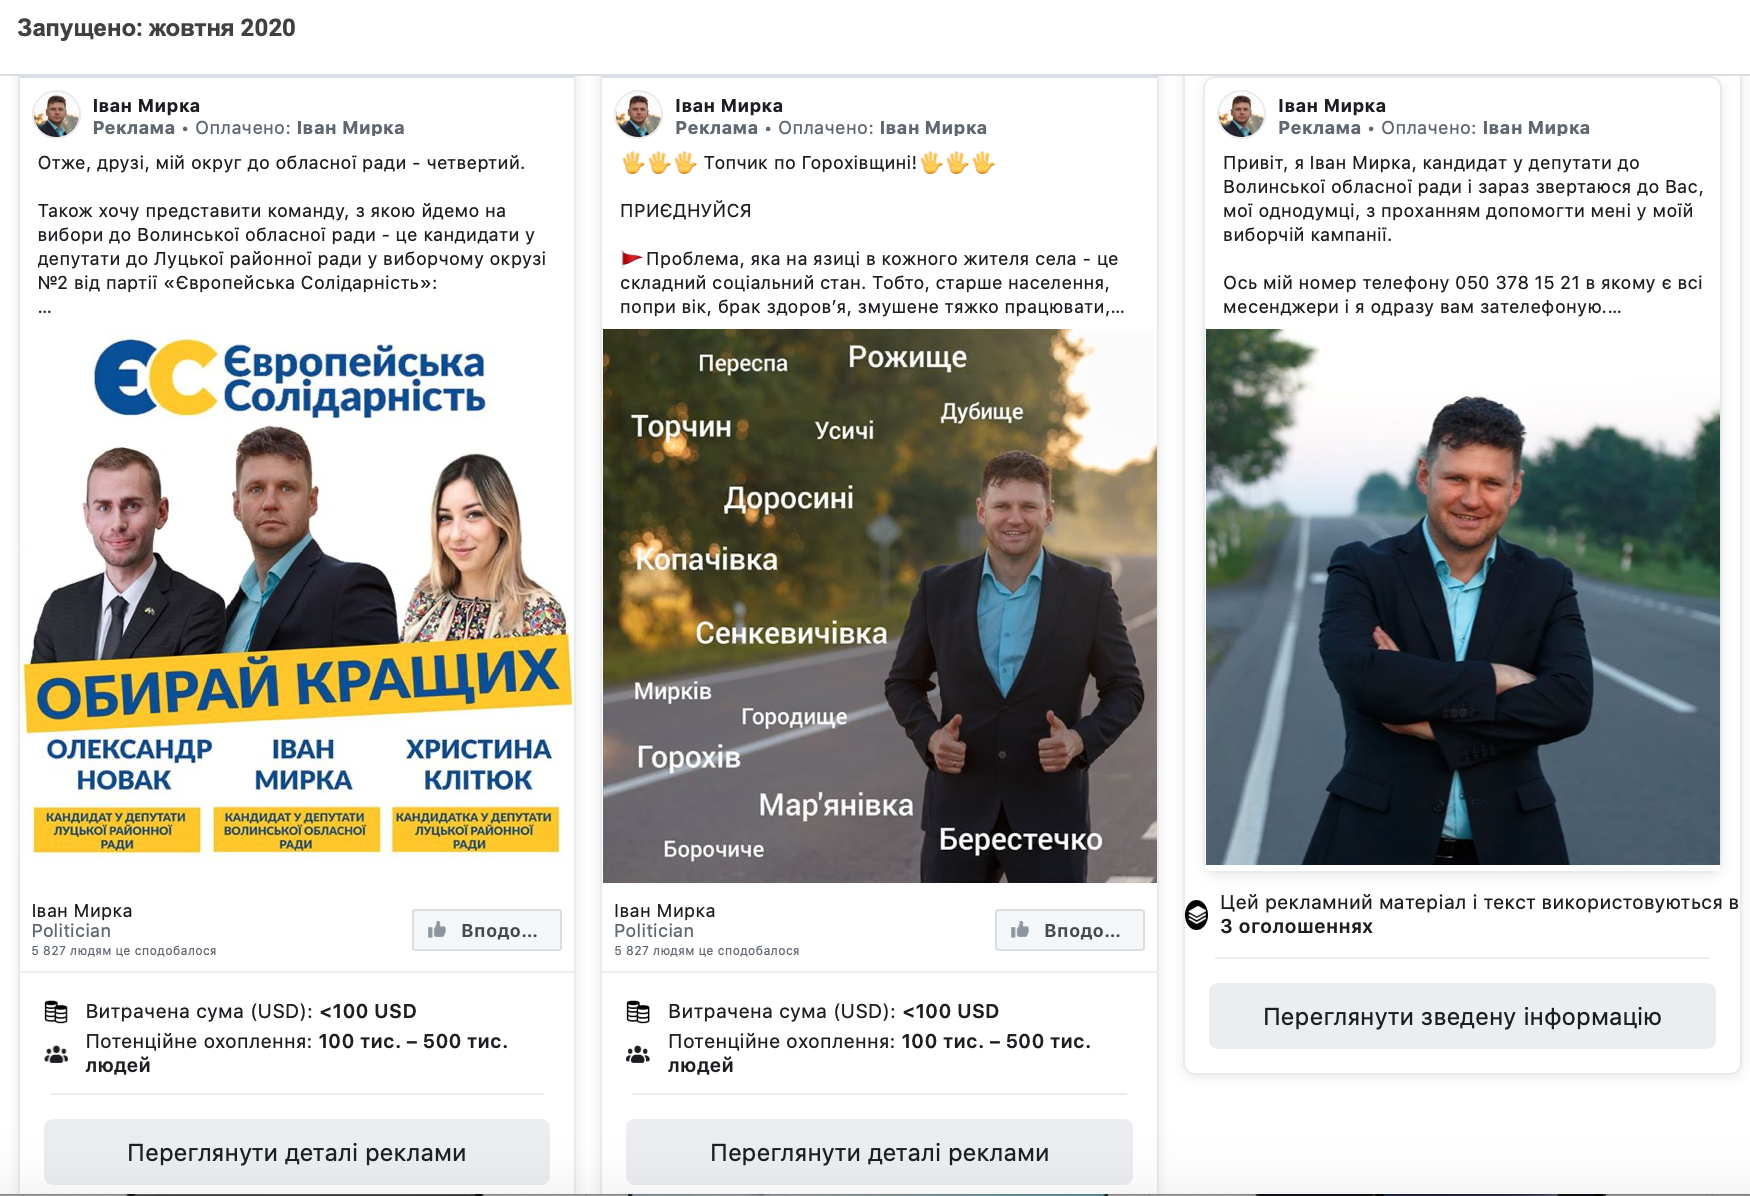Open the ad image with village names

(879, 606)
